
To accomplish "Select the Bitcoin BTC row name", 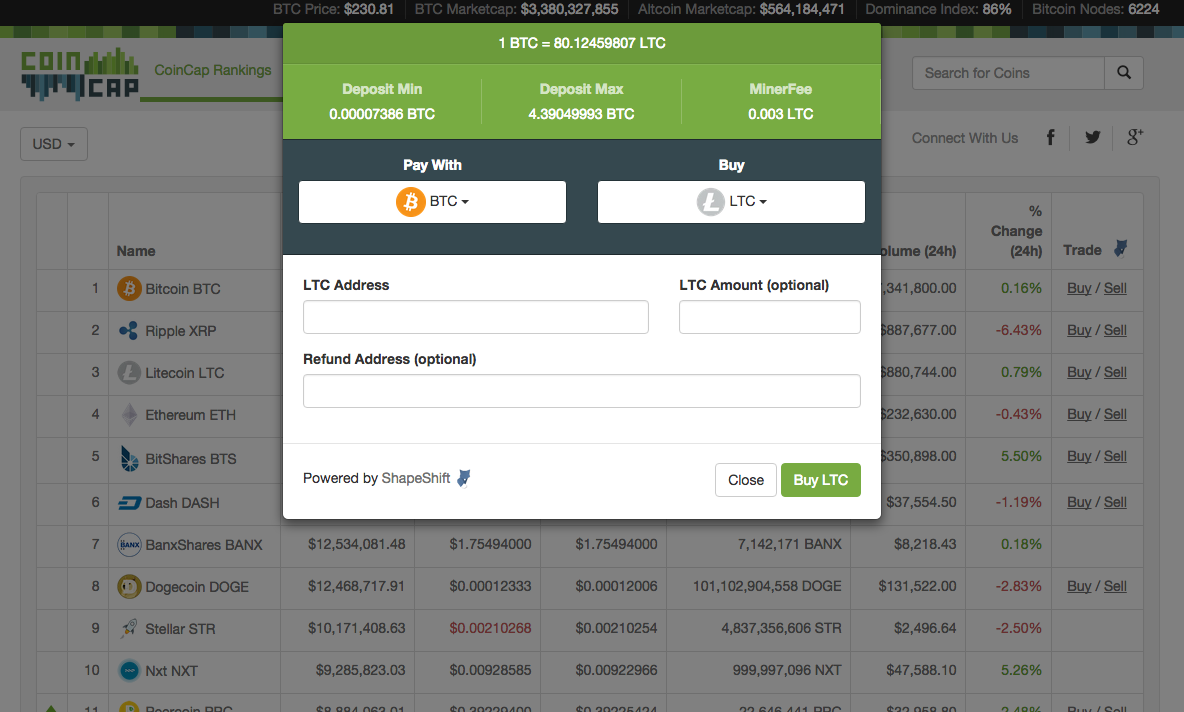I will 183,289.
